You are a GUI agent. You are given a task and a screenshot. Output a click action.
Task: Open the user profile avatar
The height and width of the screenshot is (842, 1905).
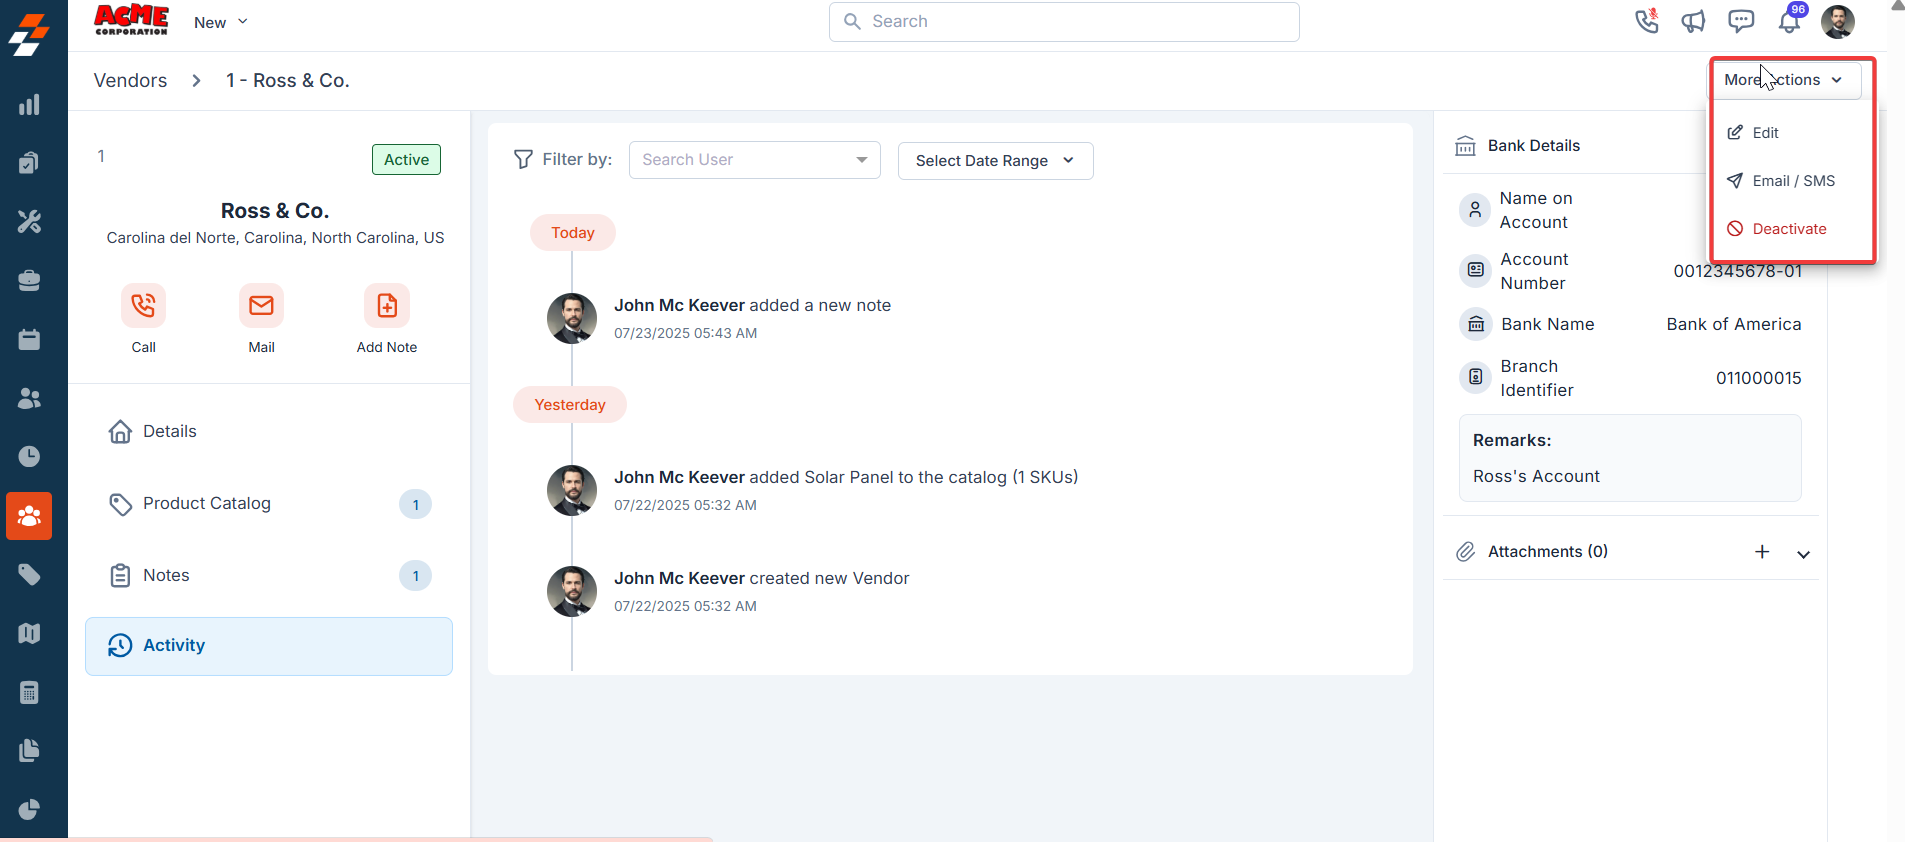click(1838, 21)
